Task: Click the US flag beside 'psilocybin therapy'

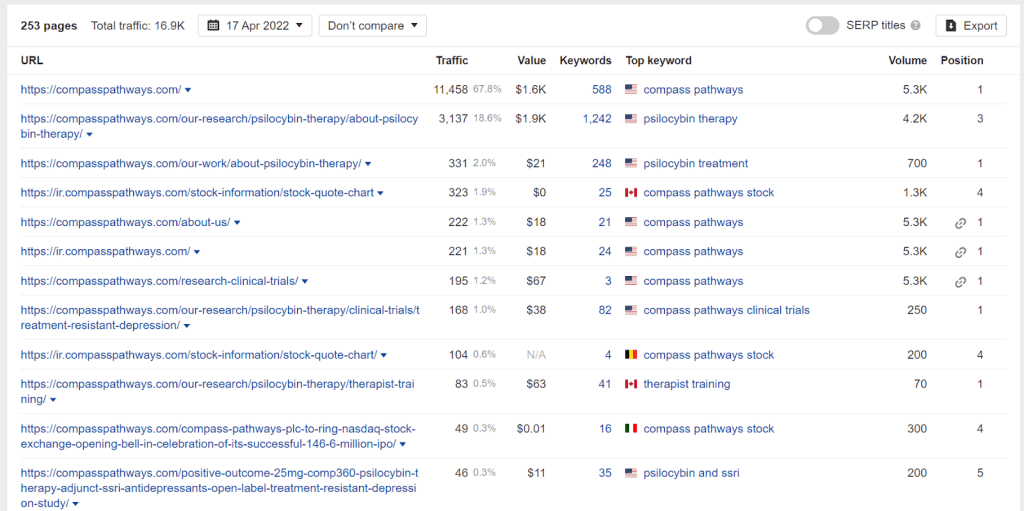Action: point(631,119)
